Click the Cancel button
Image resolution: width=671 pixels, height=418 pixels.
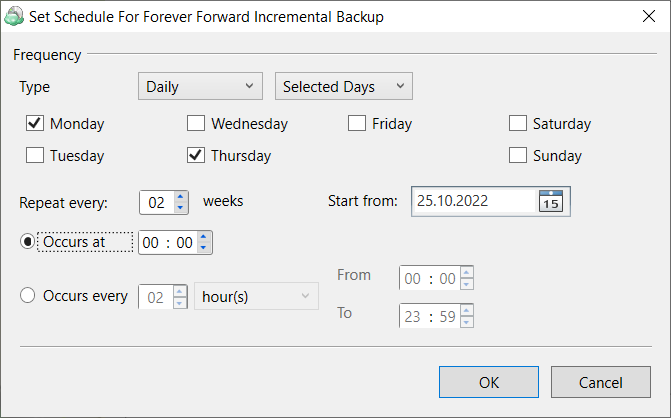point(601,382)
